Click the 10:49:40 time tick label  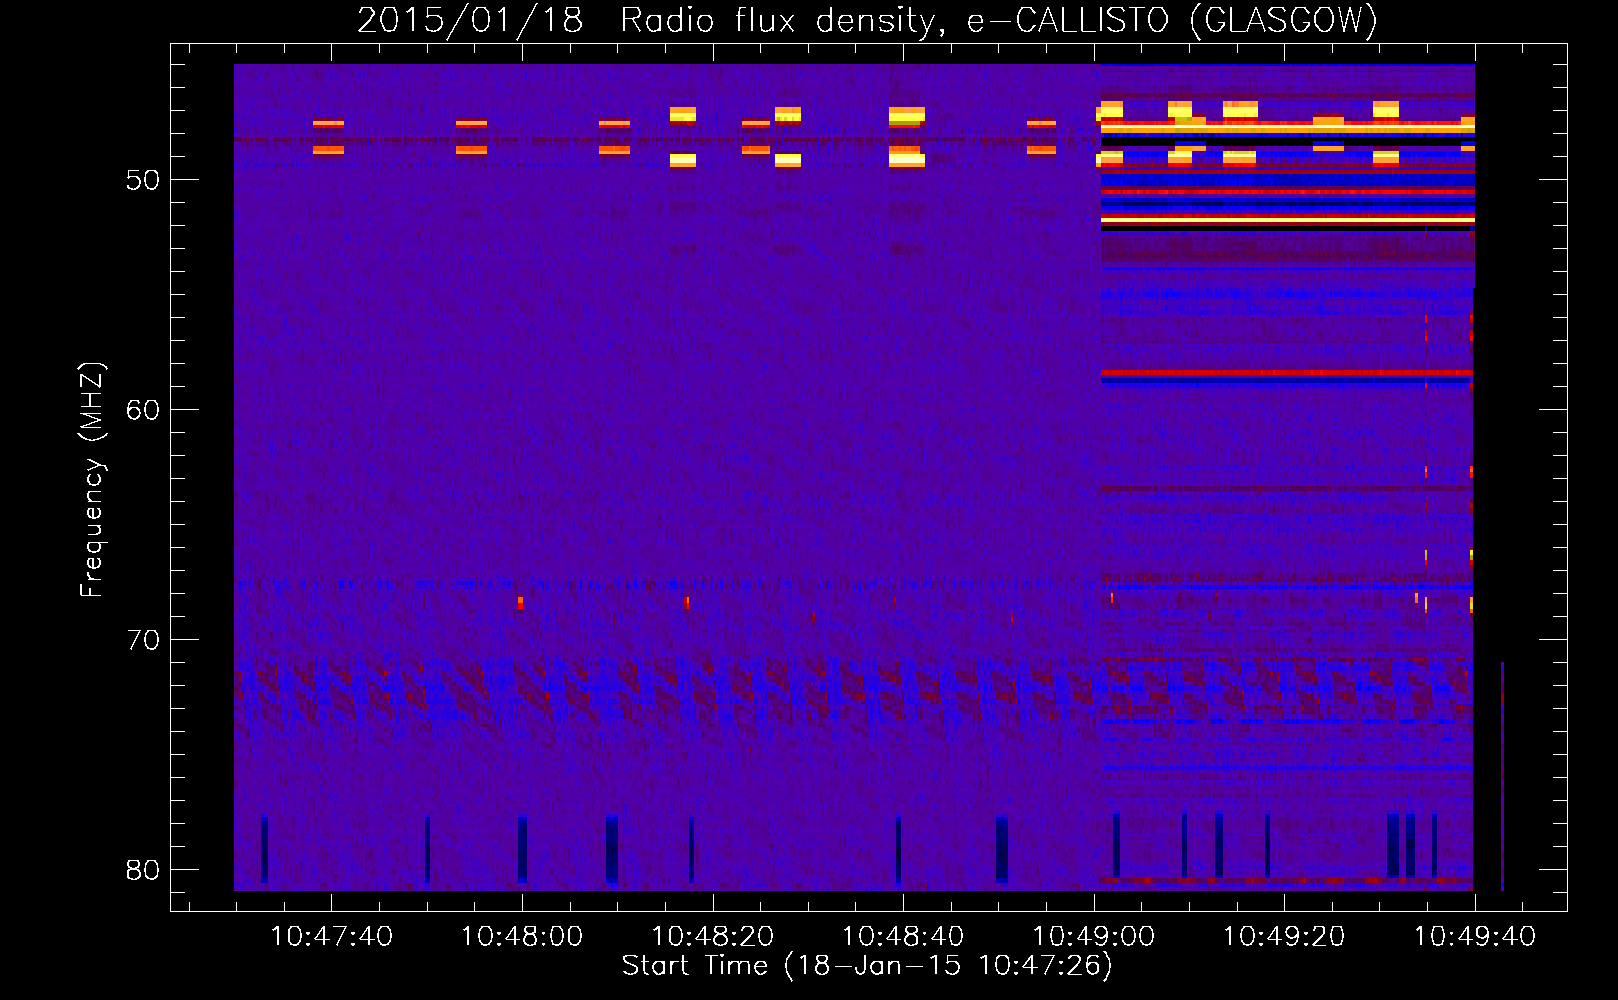point(1474,937)
